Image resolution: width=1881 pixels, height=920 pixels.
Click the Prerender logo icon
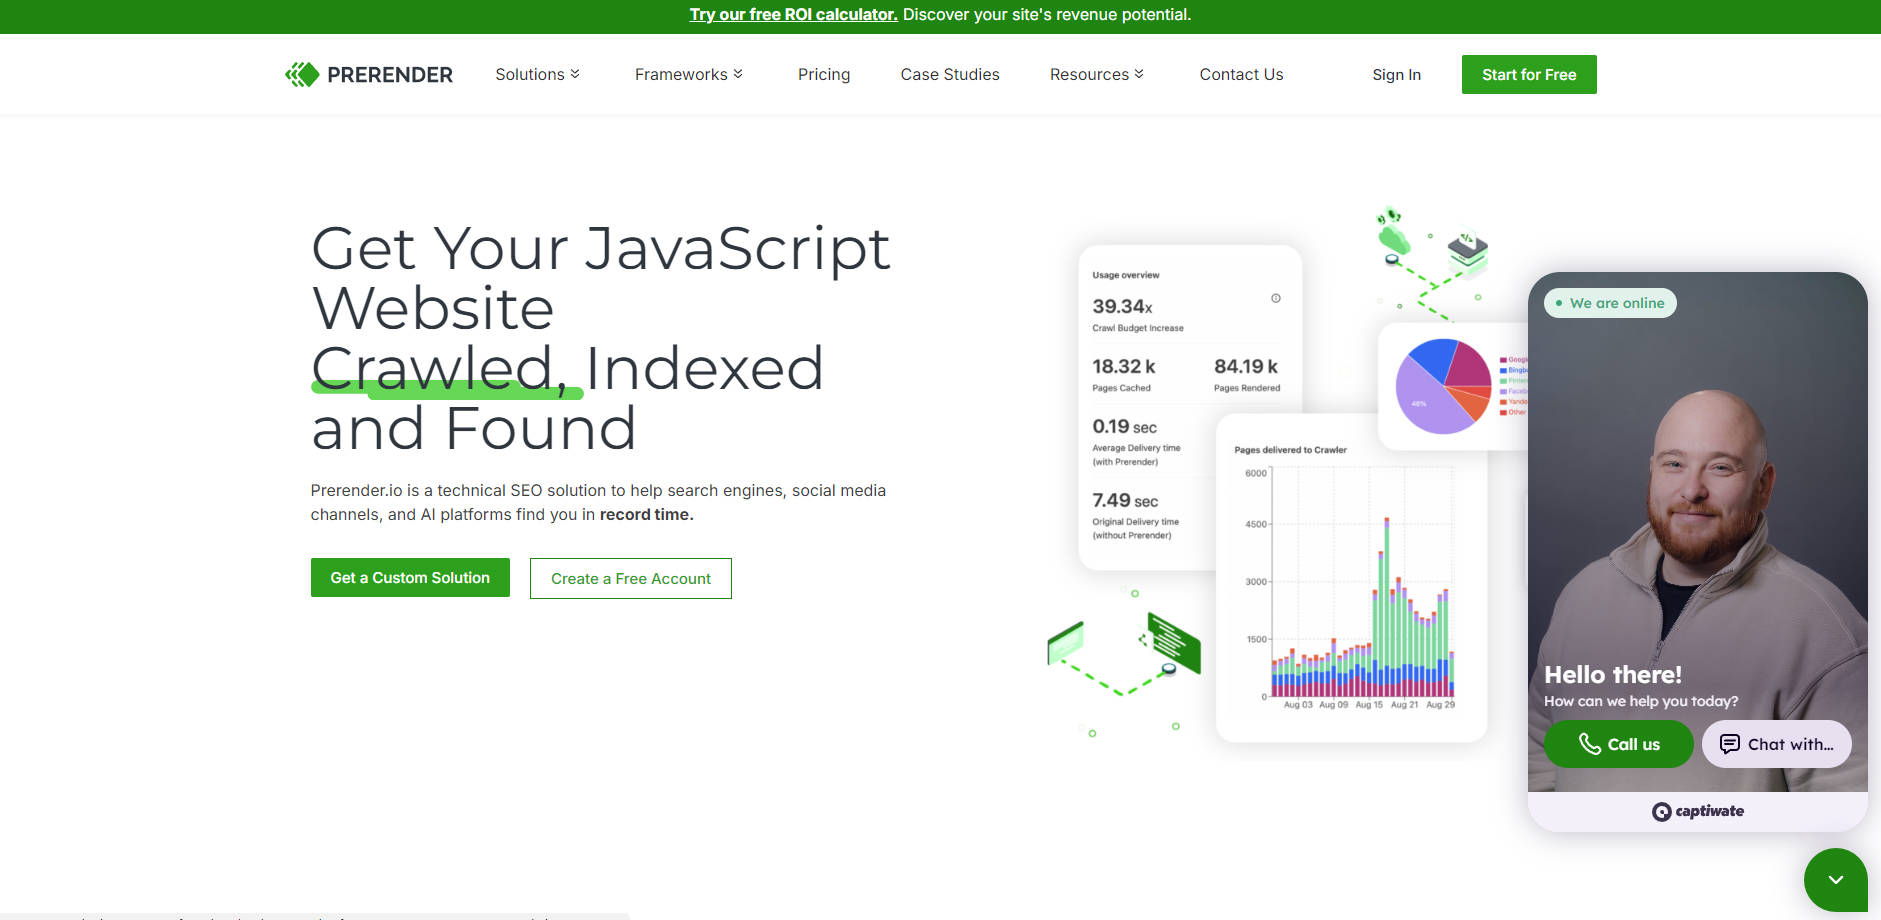pyautogui.click(x=302, y=75)
